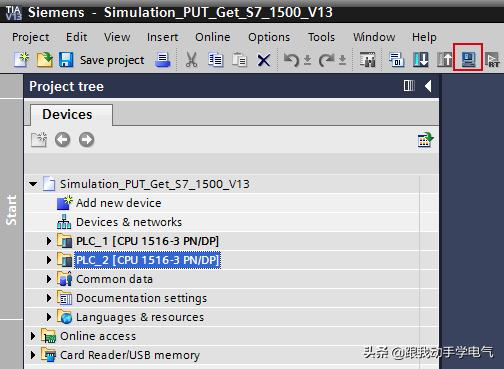Collapse the Simulation_PUT_Get_S7_1500_V13 project node

click(33, 184)
